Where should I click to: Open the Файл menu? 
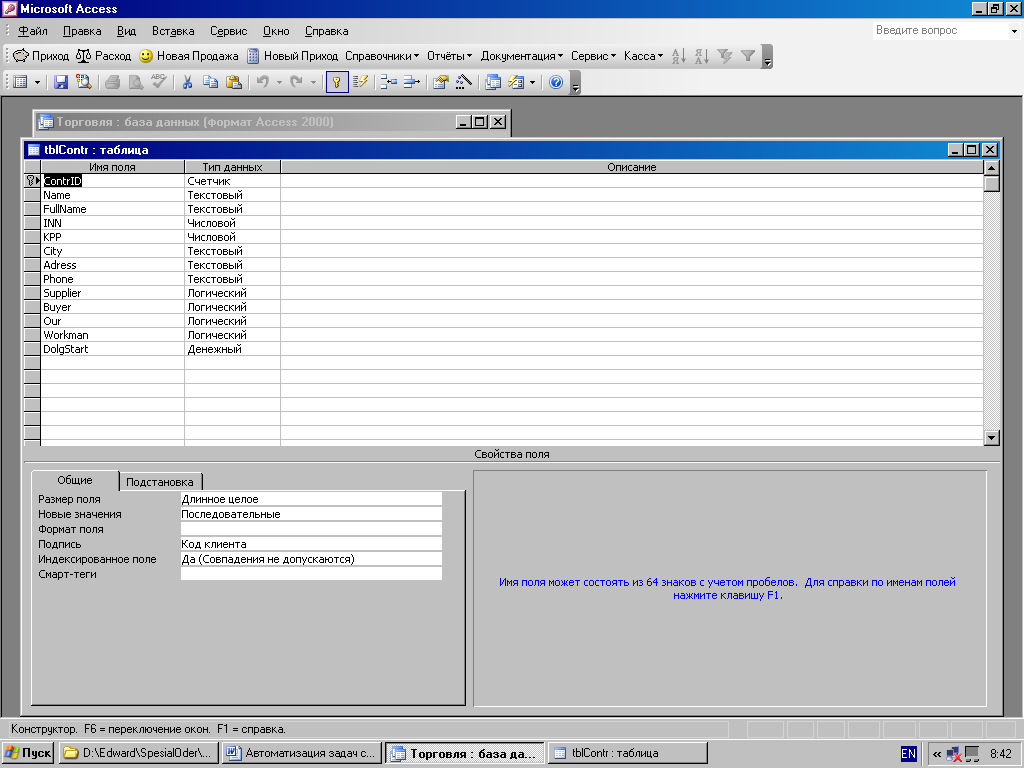coord(33,31)
